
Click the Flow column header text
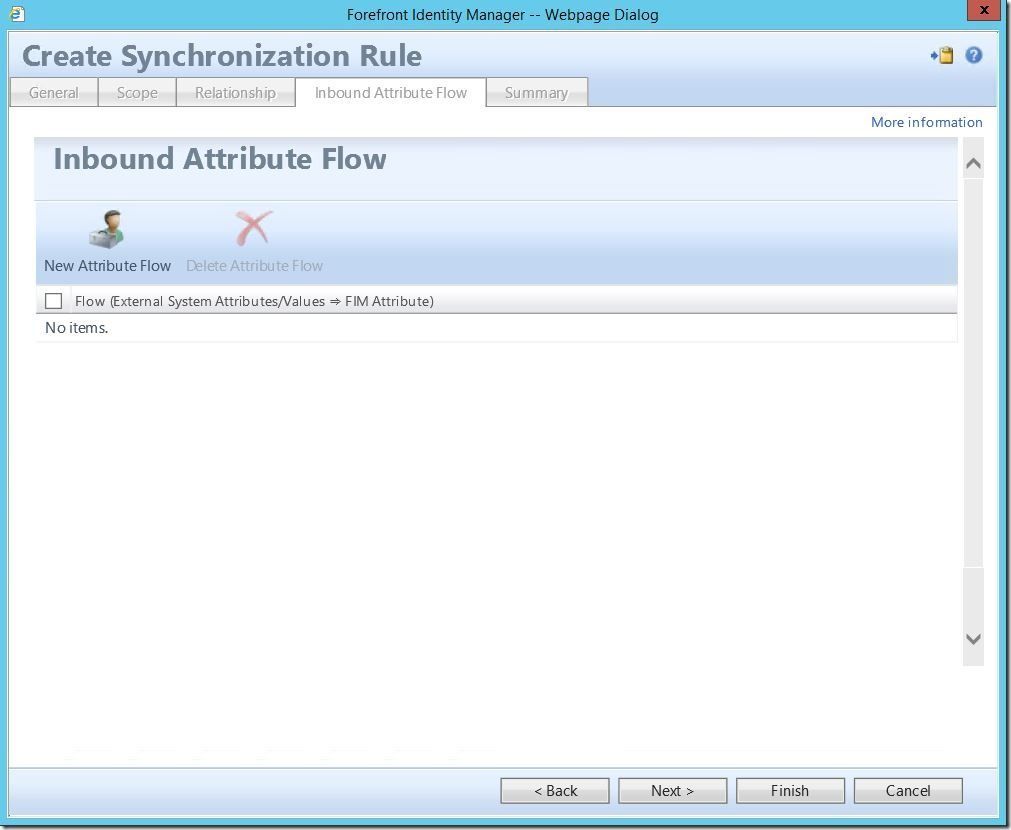[x=254, y=301]
